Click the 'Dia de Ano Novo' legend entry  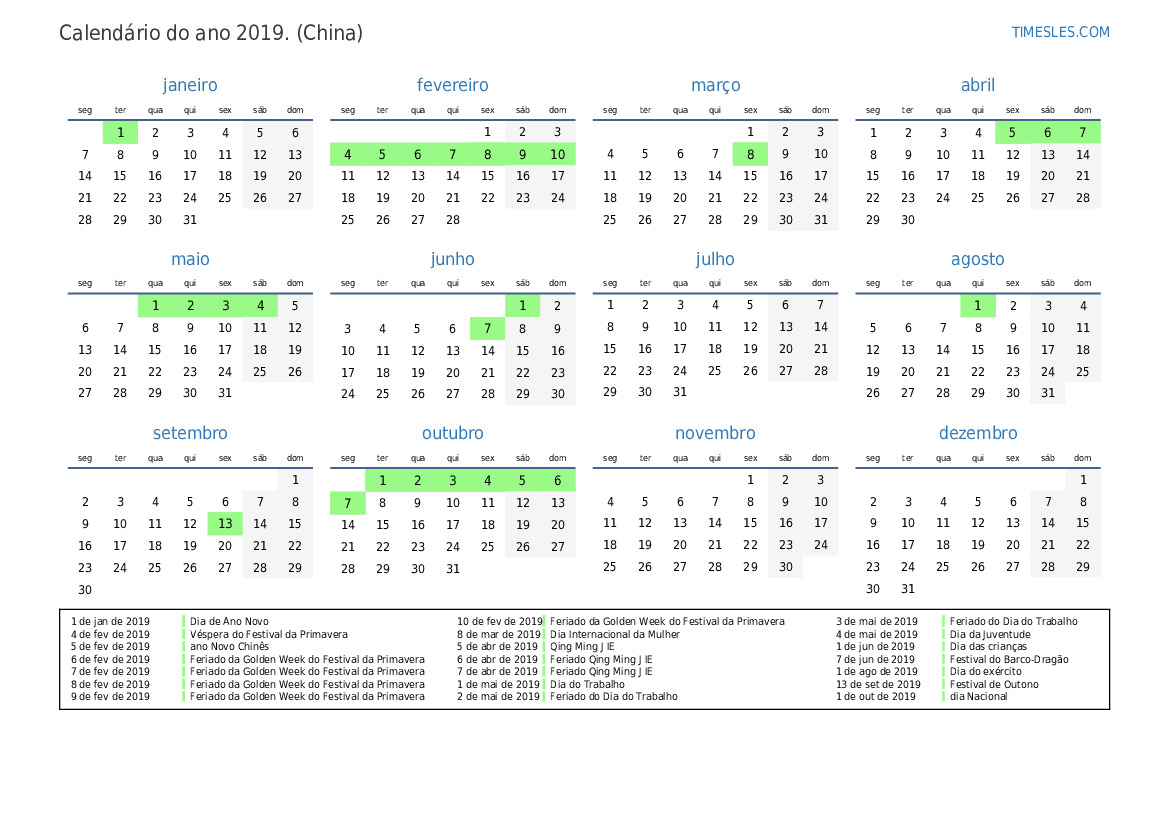pos(229,622)
